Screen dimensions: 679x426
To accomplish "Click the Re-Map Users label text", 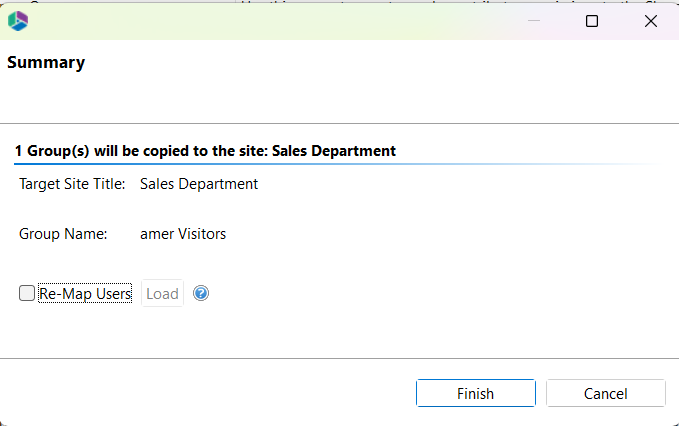I will click(85, 294).
